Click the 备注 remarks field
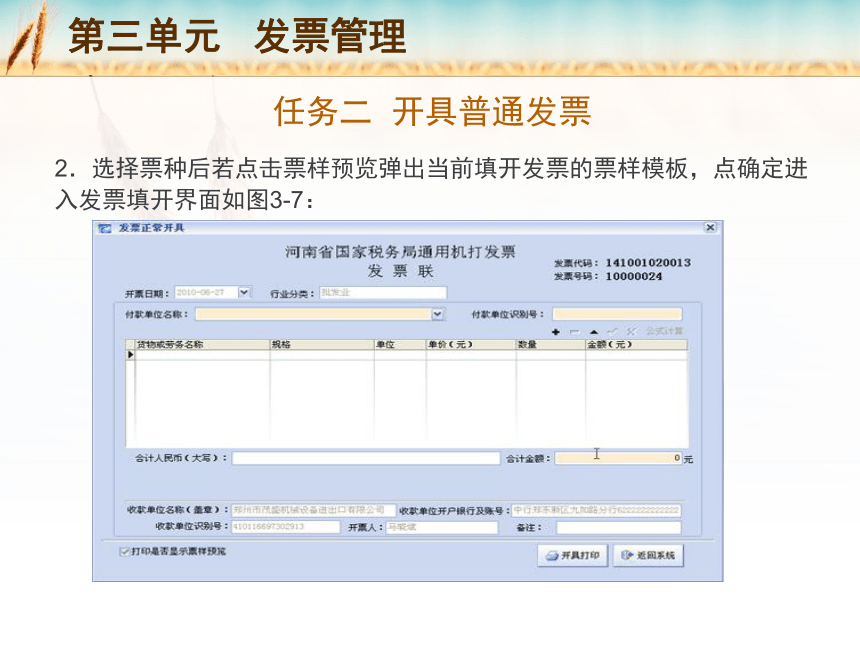 coord(619,527)
